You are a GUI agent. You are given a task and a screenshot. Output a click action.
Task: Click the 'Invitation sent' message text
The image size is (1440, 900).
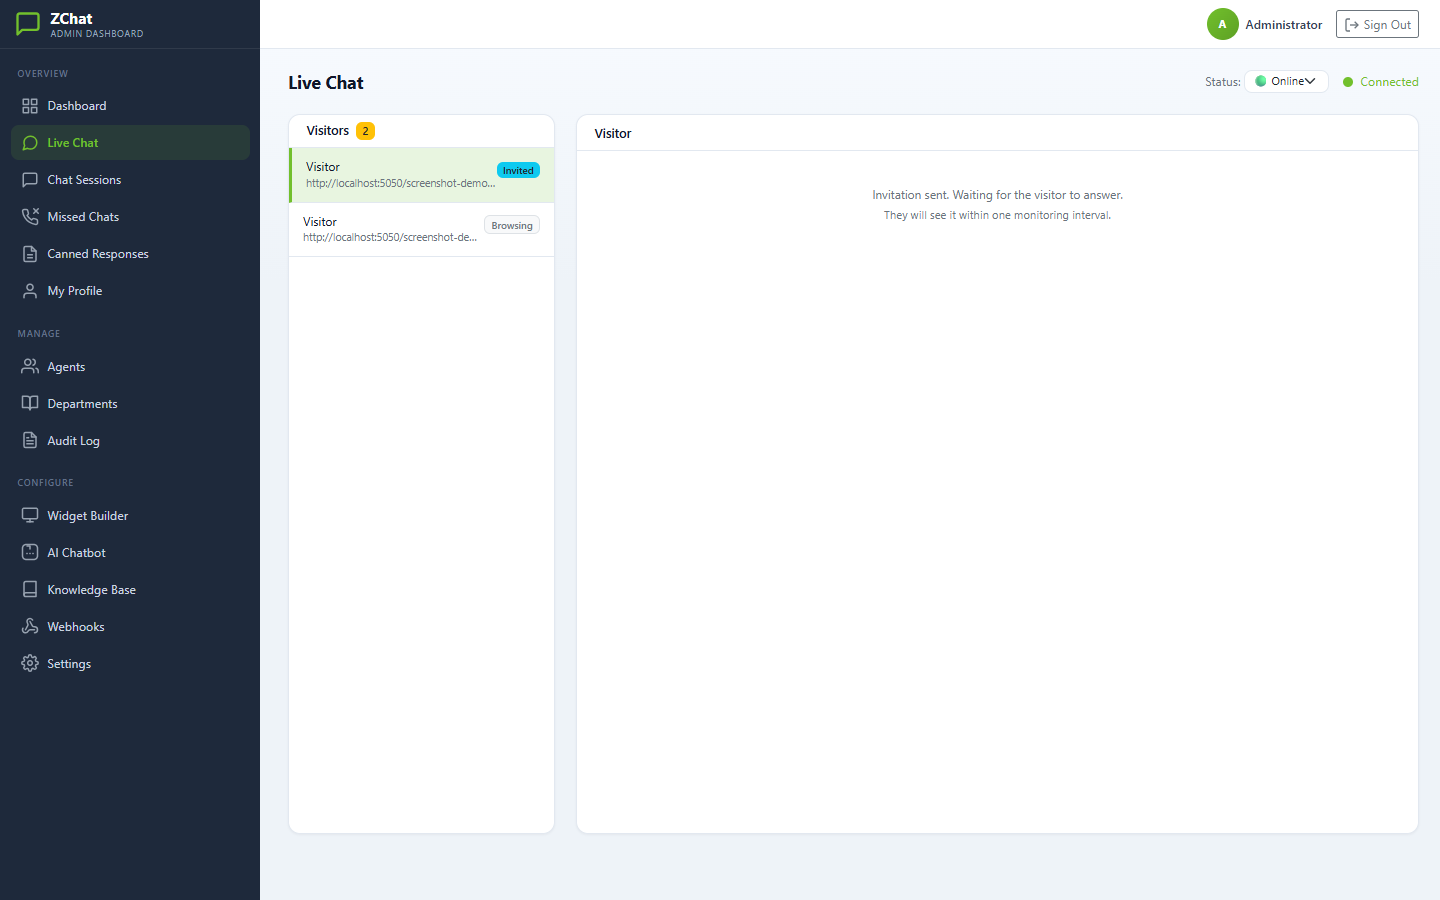pyautogui.click(x=997, y=195)
